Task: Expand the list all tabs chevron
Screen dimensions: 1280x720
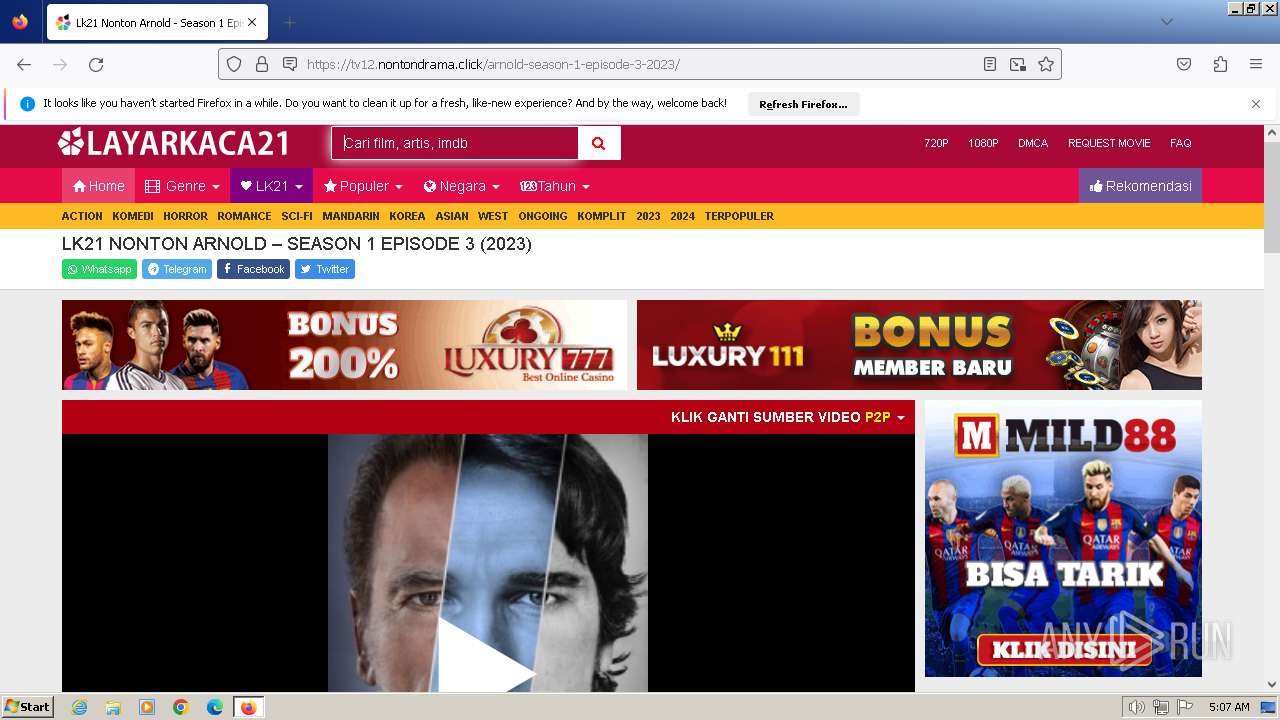Action: pos(1167,22)
